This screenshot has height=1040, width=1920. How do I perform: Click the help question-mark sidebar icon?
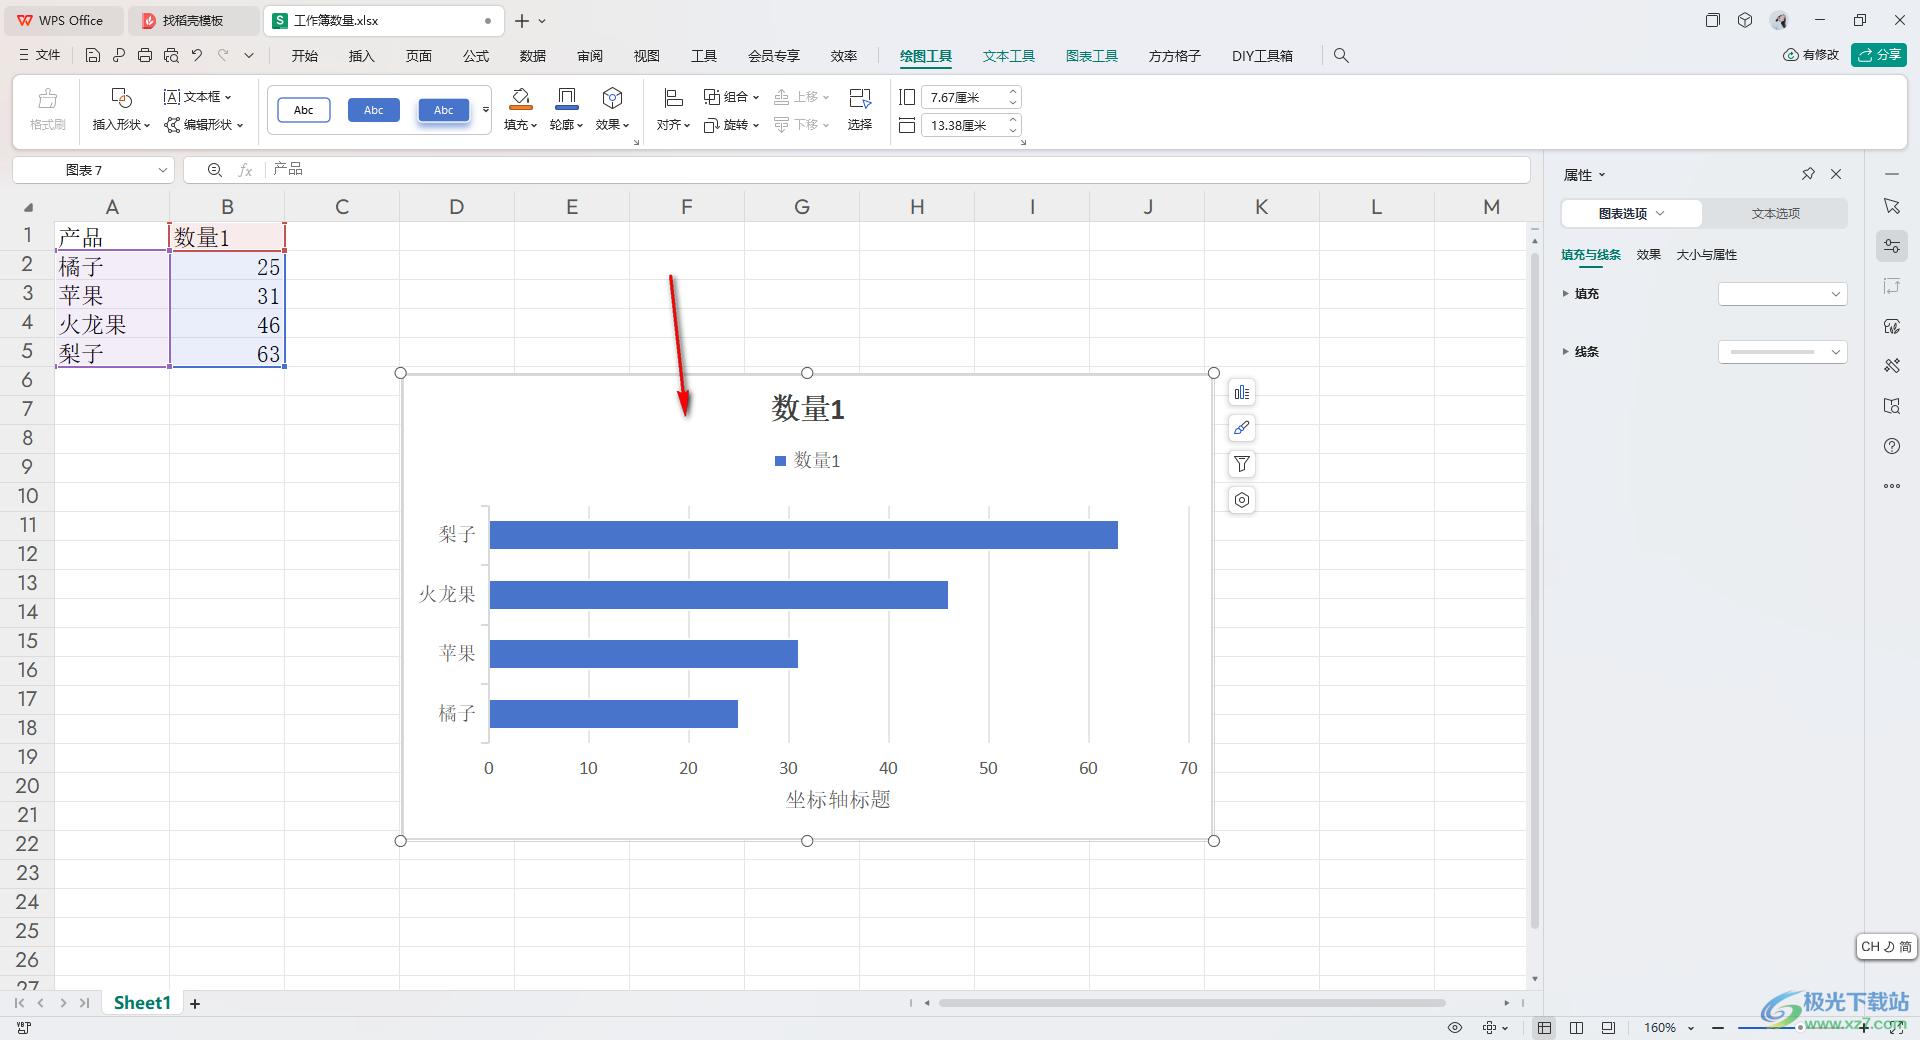coord(1892,446)
